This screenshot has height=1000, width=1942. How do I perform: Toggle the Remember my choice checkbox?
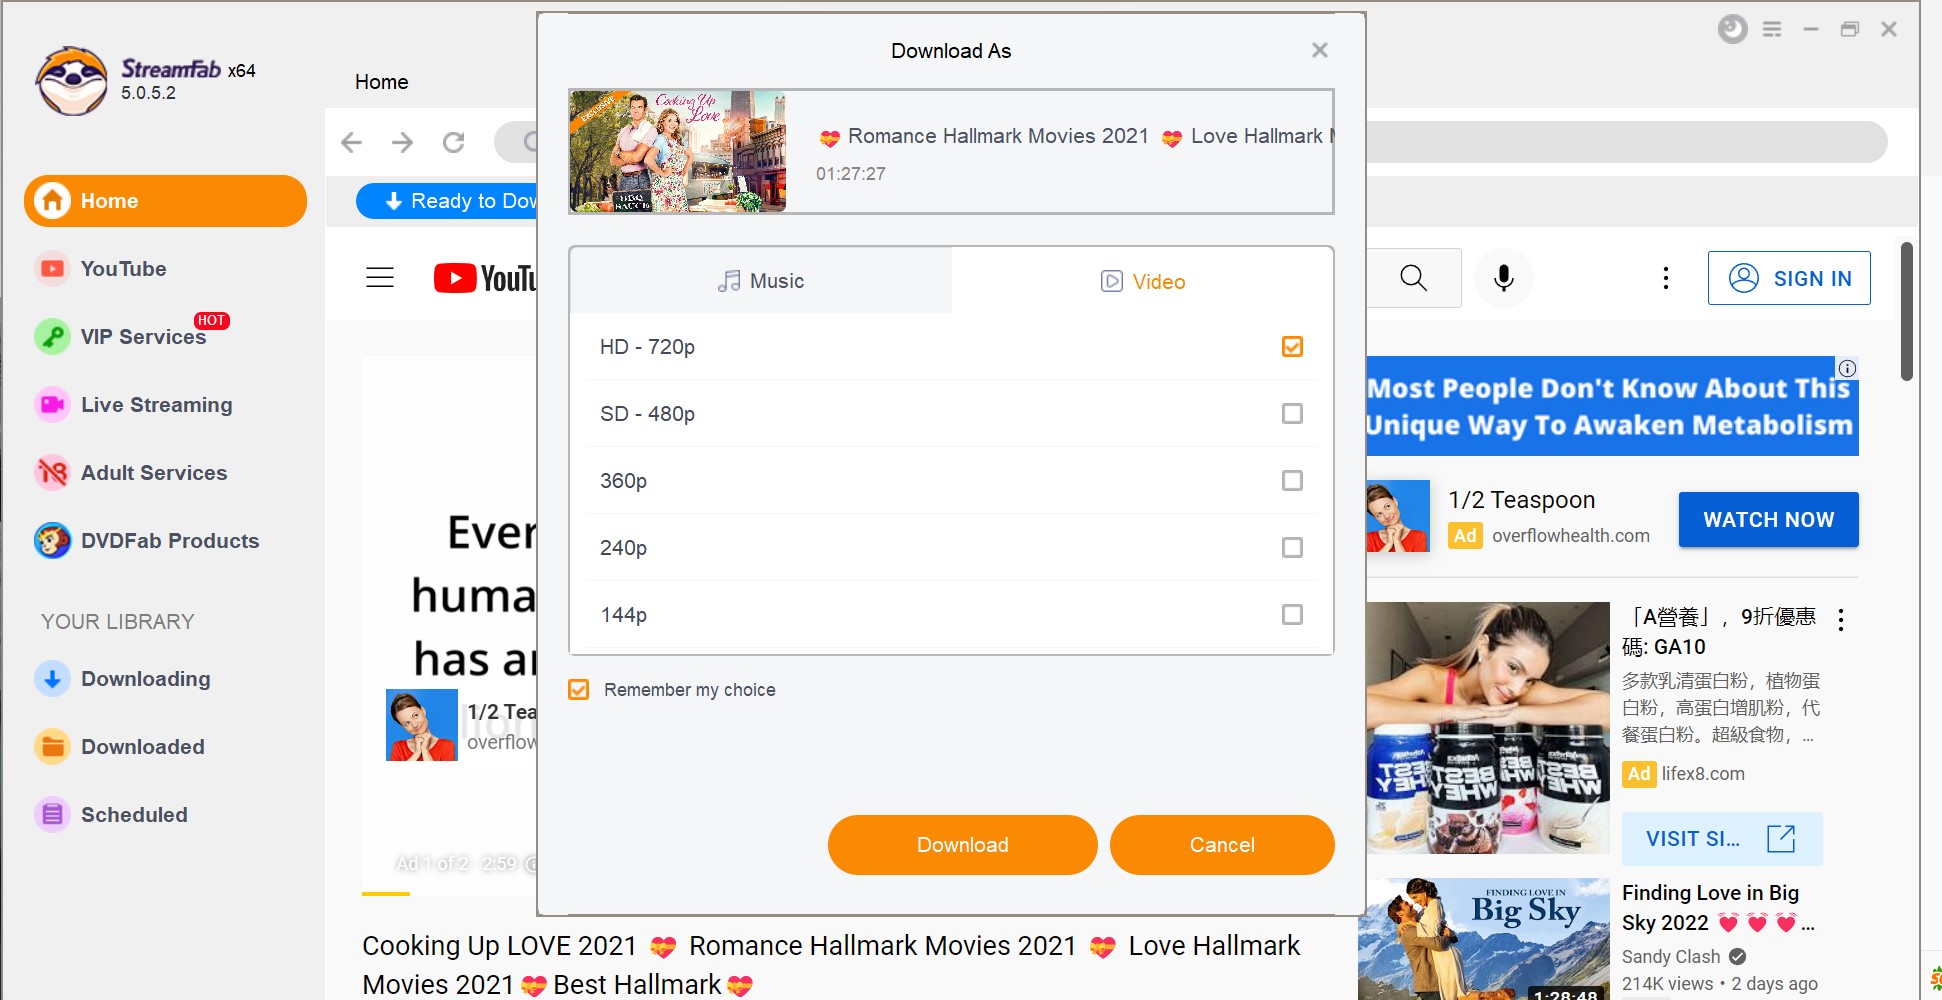(x=579, y=690)
